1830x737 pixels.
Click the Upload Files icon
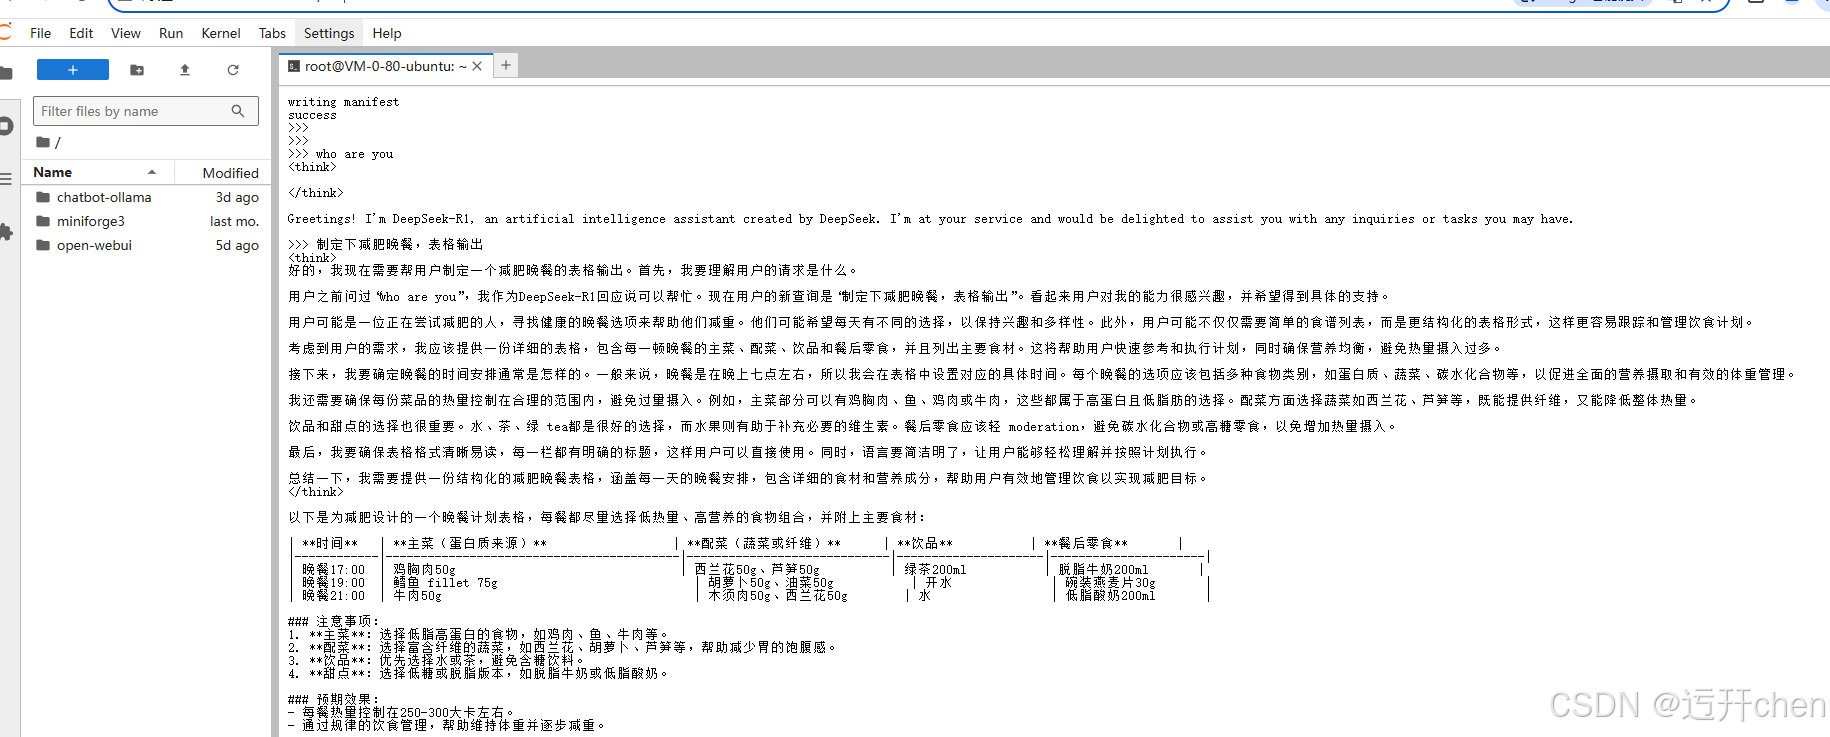pos(185,70)
